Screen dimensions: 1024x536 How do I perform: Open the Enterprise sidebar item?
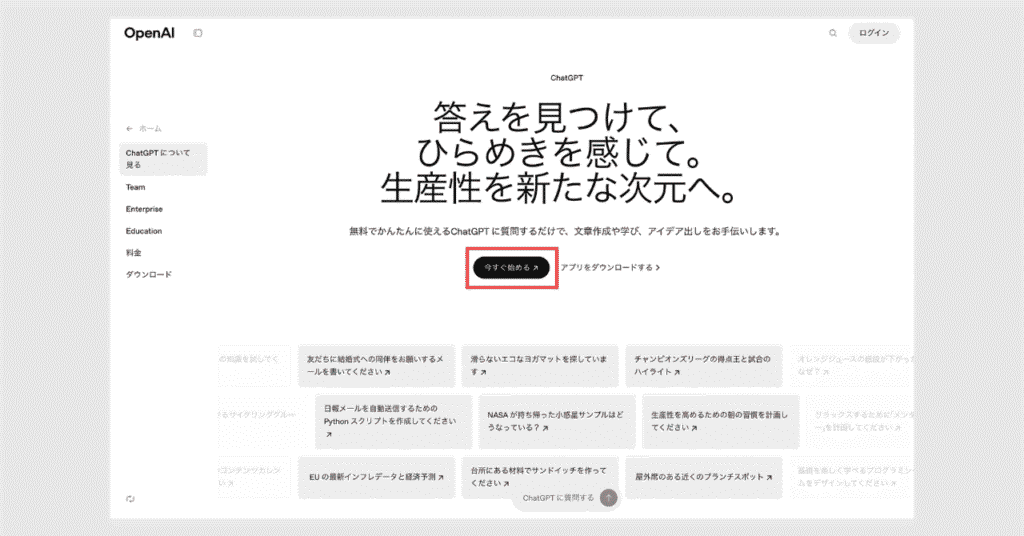(144, 209)
